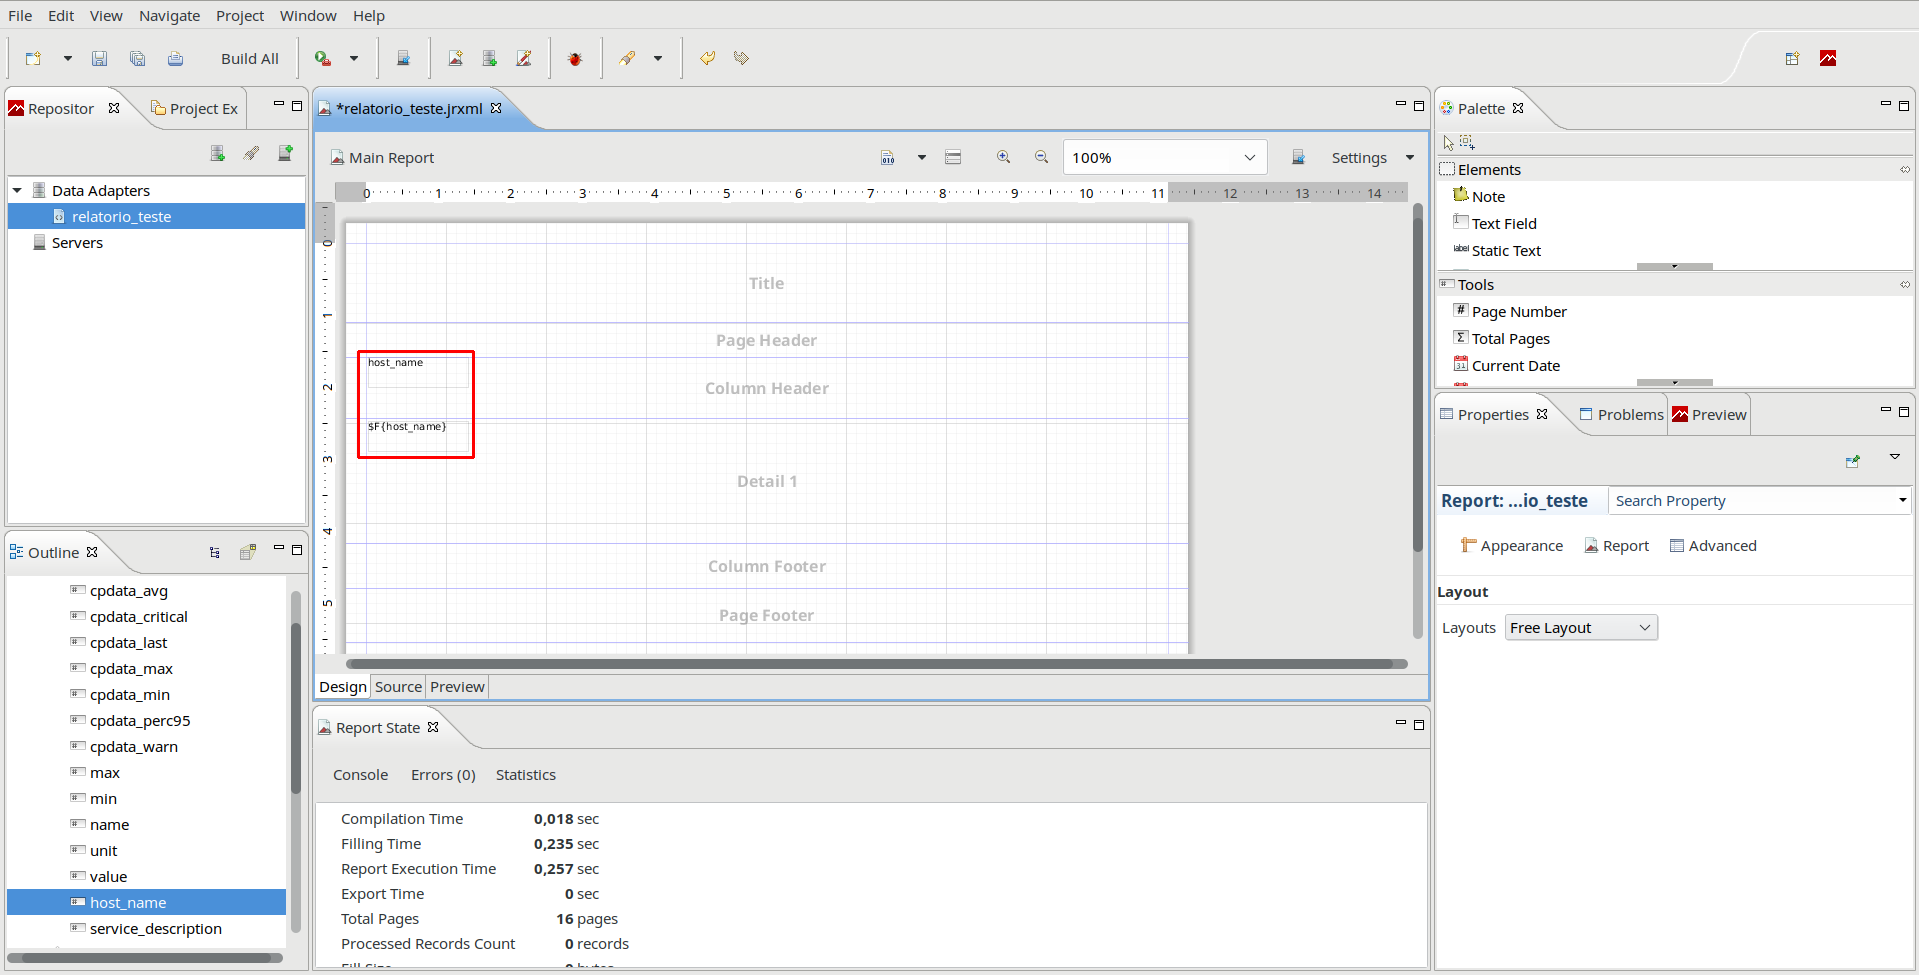The image size is (1919, 975).
Task: Open the 100% zoom level dropdown
Action: [1249, 158]
